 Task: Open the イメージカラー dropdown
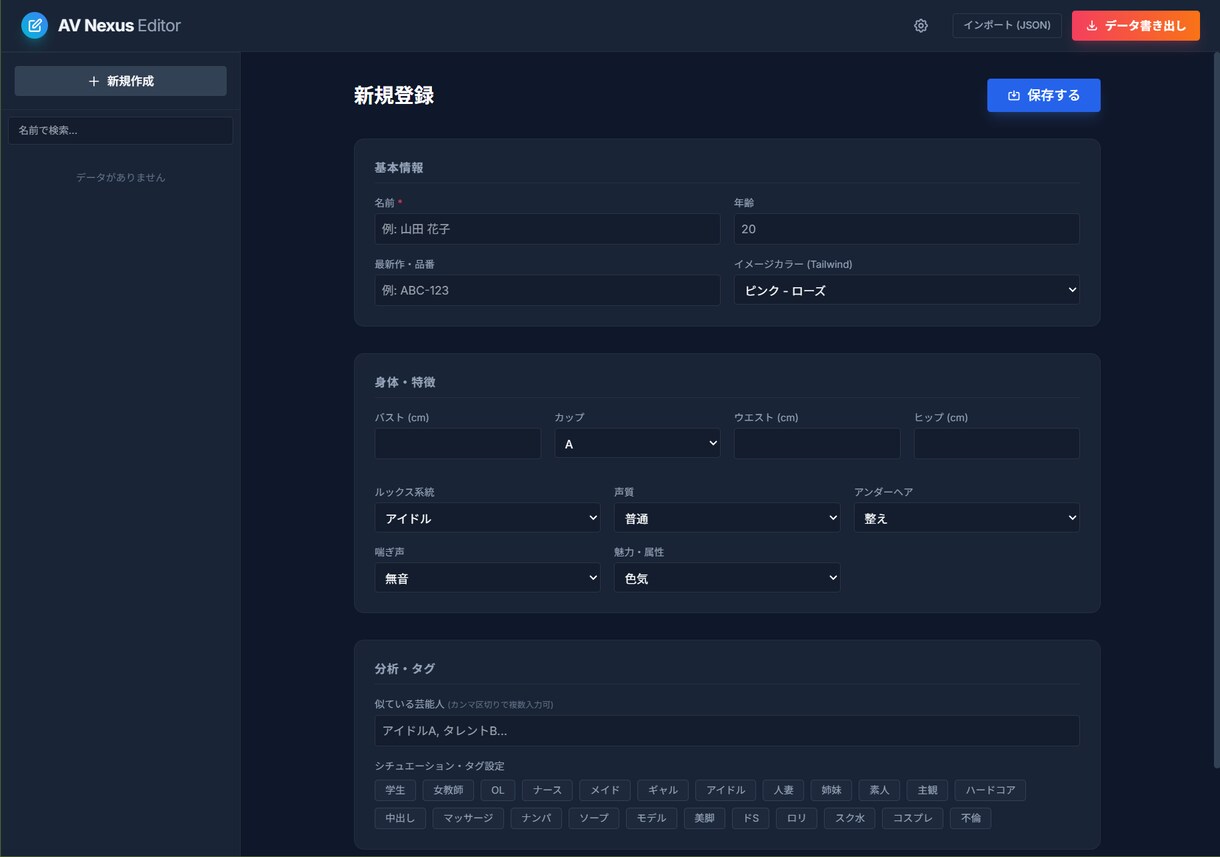(x=906, y=290)
